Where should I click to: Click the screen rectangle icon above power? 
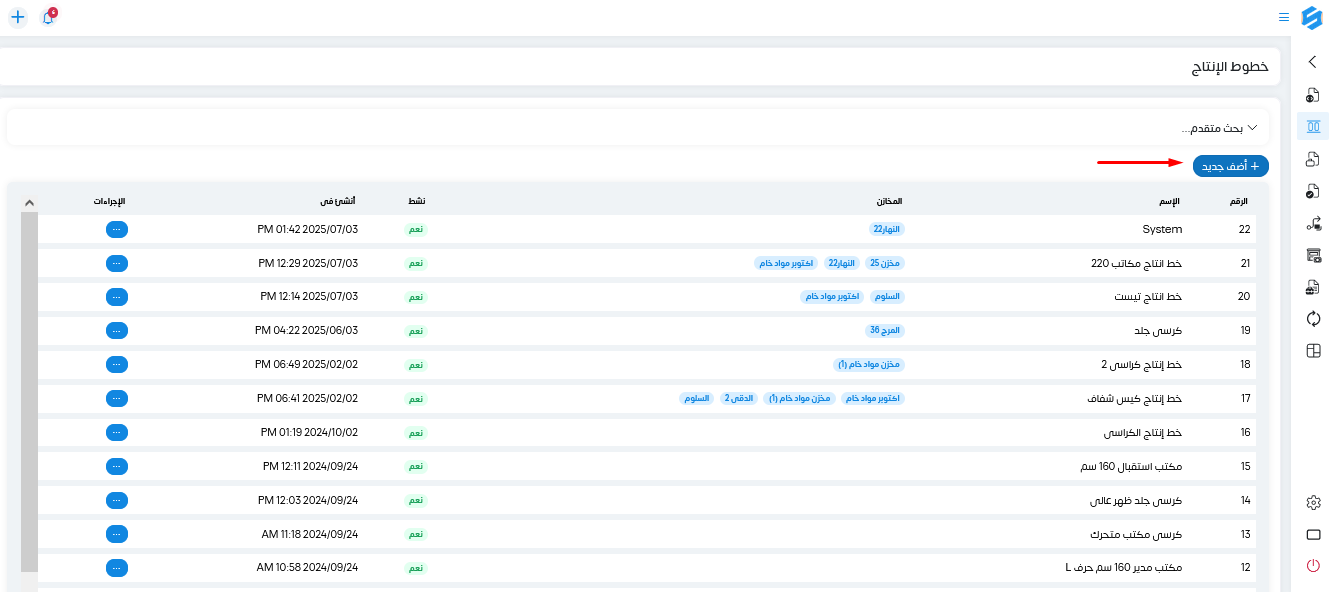coord(1314,535)
